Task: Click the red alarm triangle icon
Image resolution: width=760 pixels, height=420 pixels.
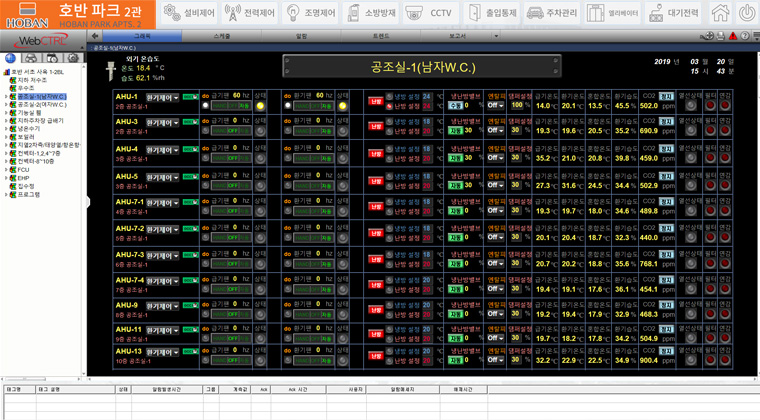Action: click(733, 36)
